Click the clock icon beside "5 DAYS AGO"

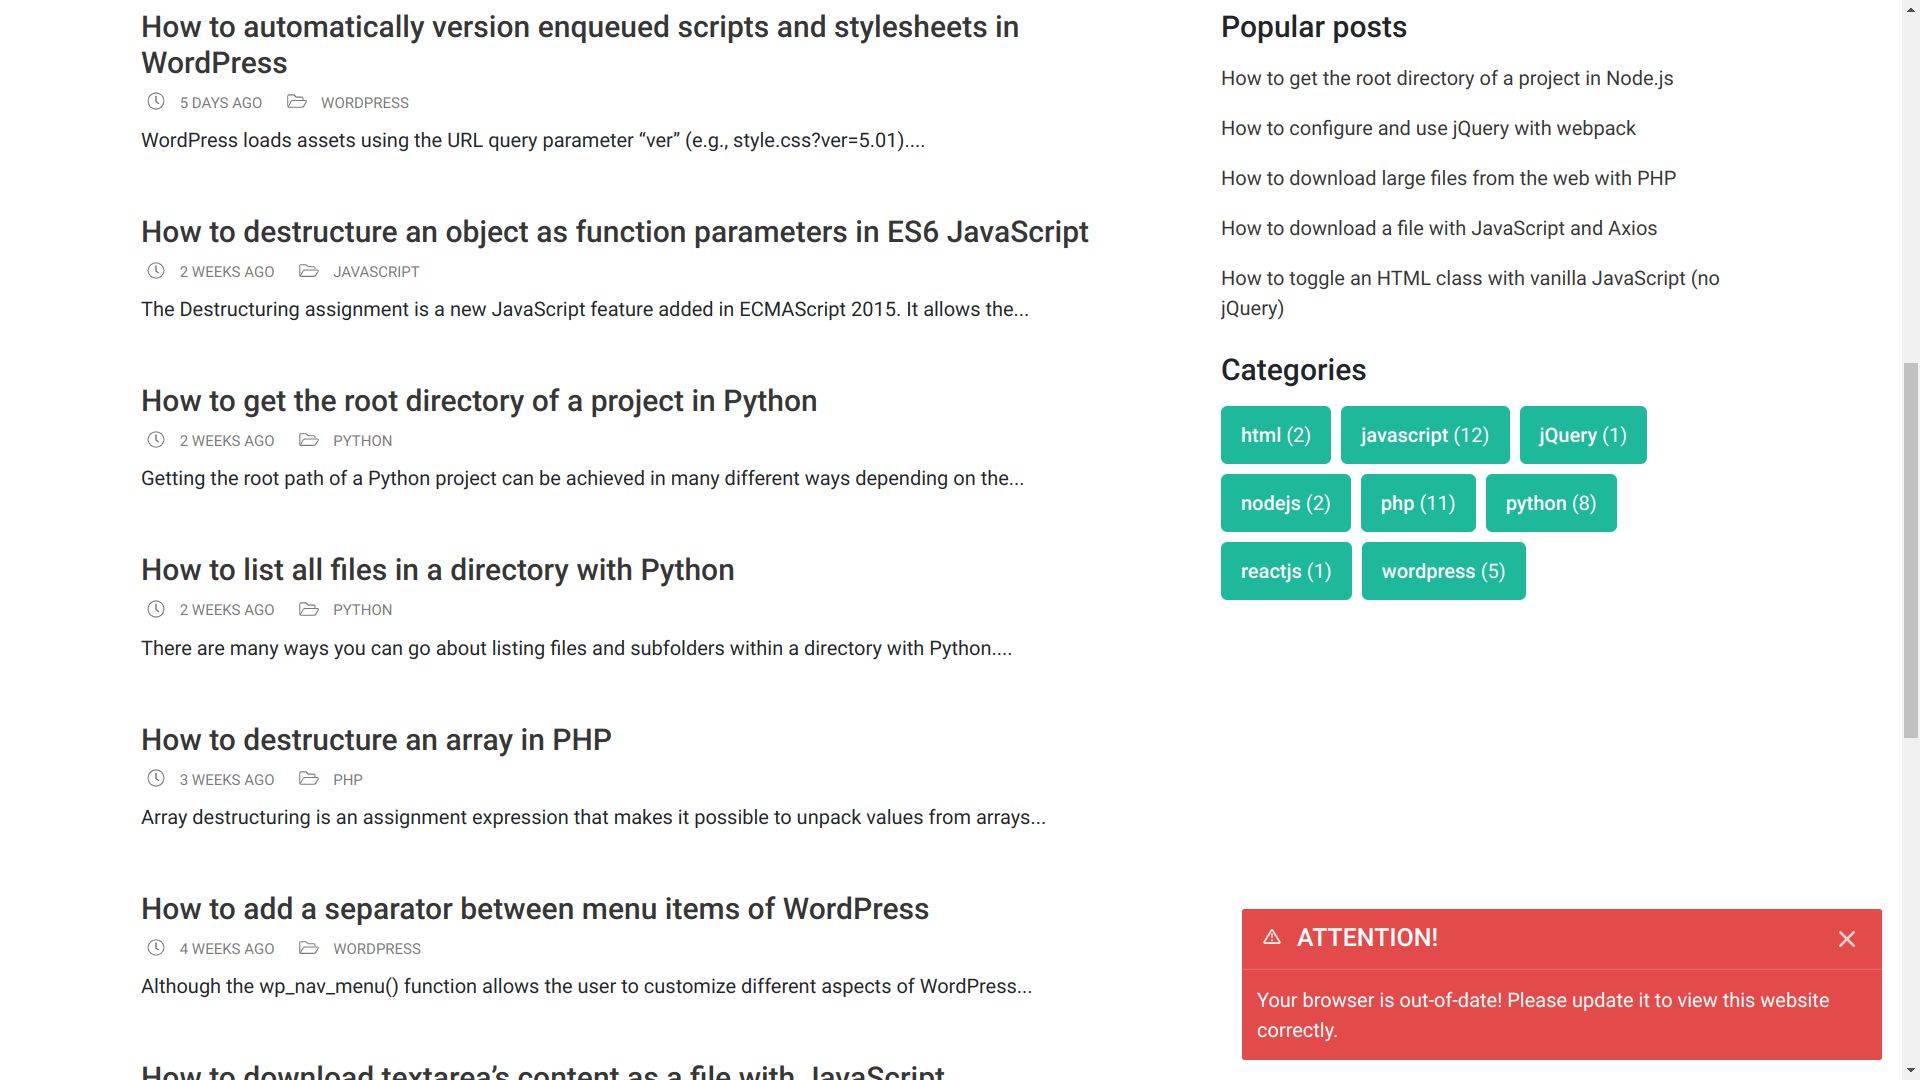pos(155,102)
